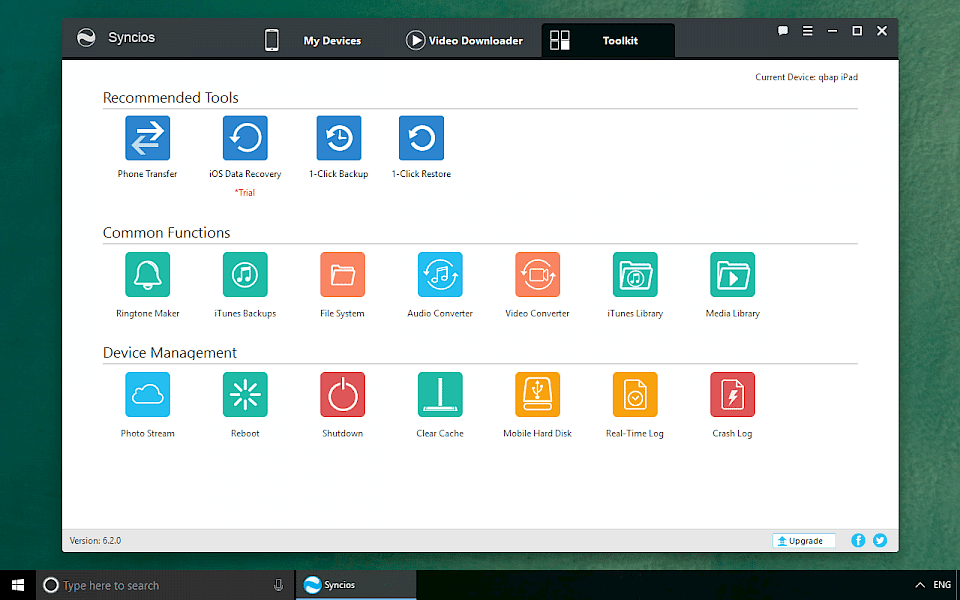Select the Toolkit tab
Viewport: 960px width, 600px height.
608,40
